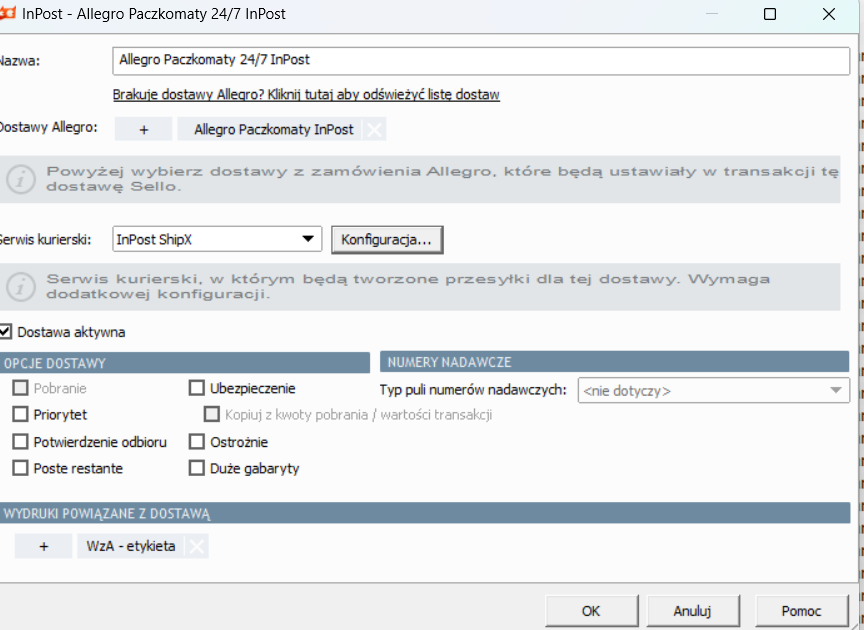The image size is (864, 630).
Task: Select the Allegro Paczkomaty InPost delivery tag
Action: [x=274, y=130]
